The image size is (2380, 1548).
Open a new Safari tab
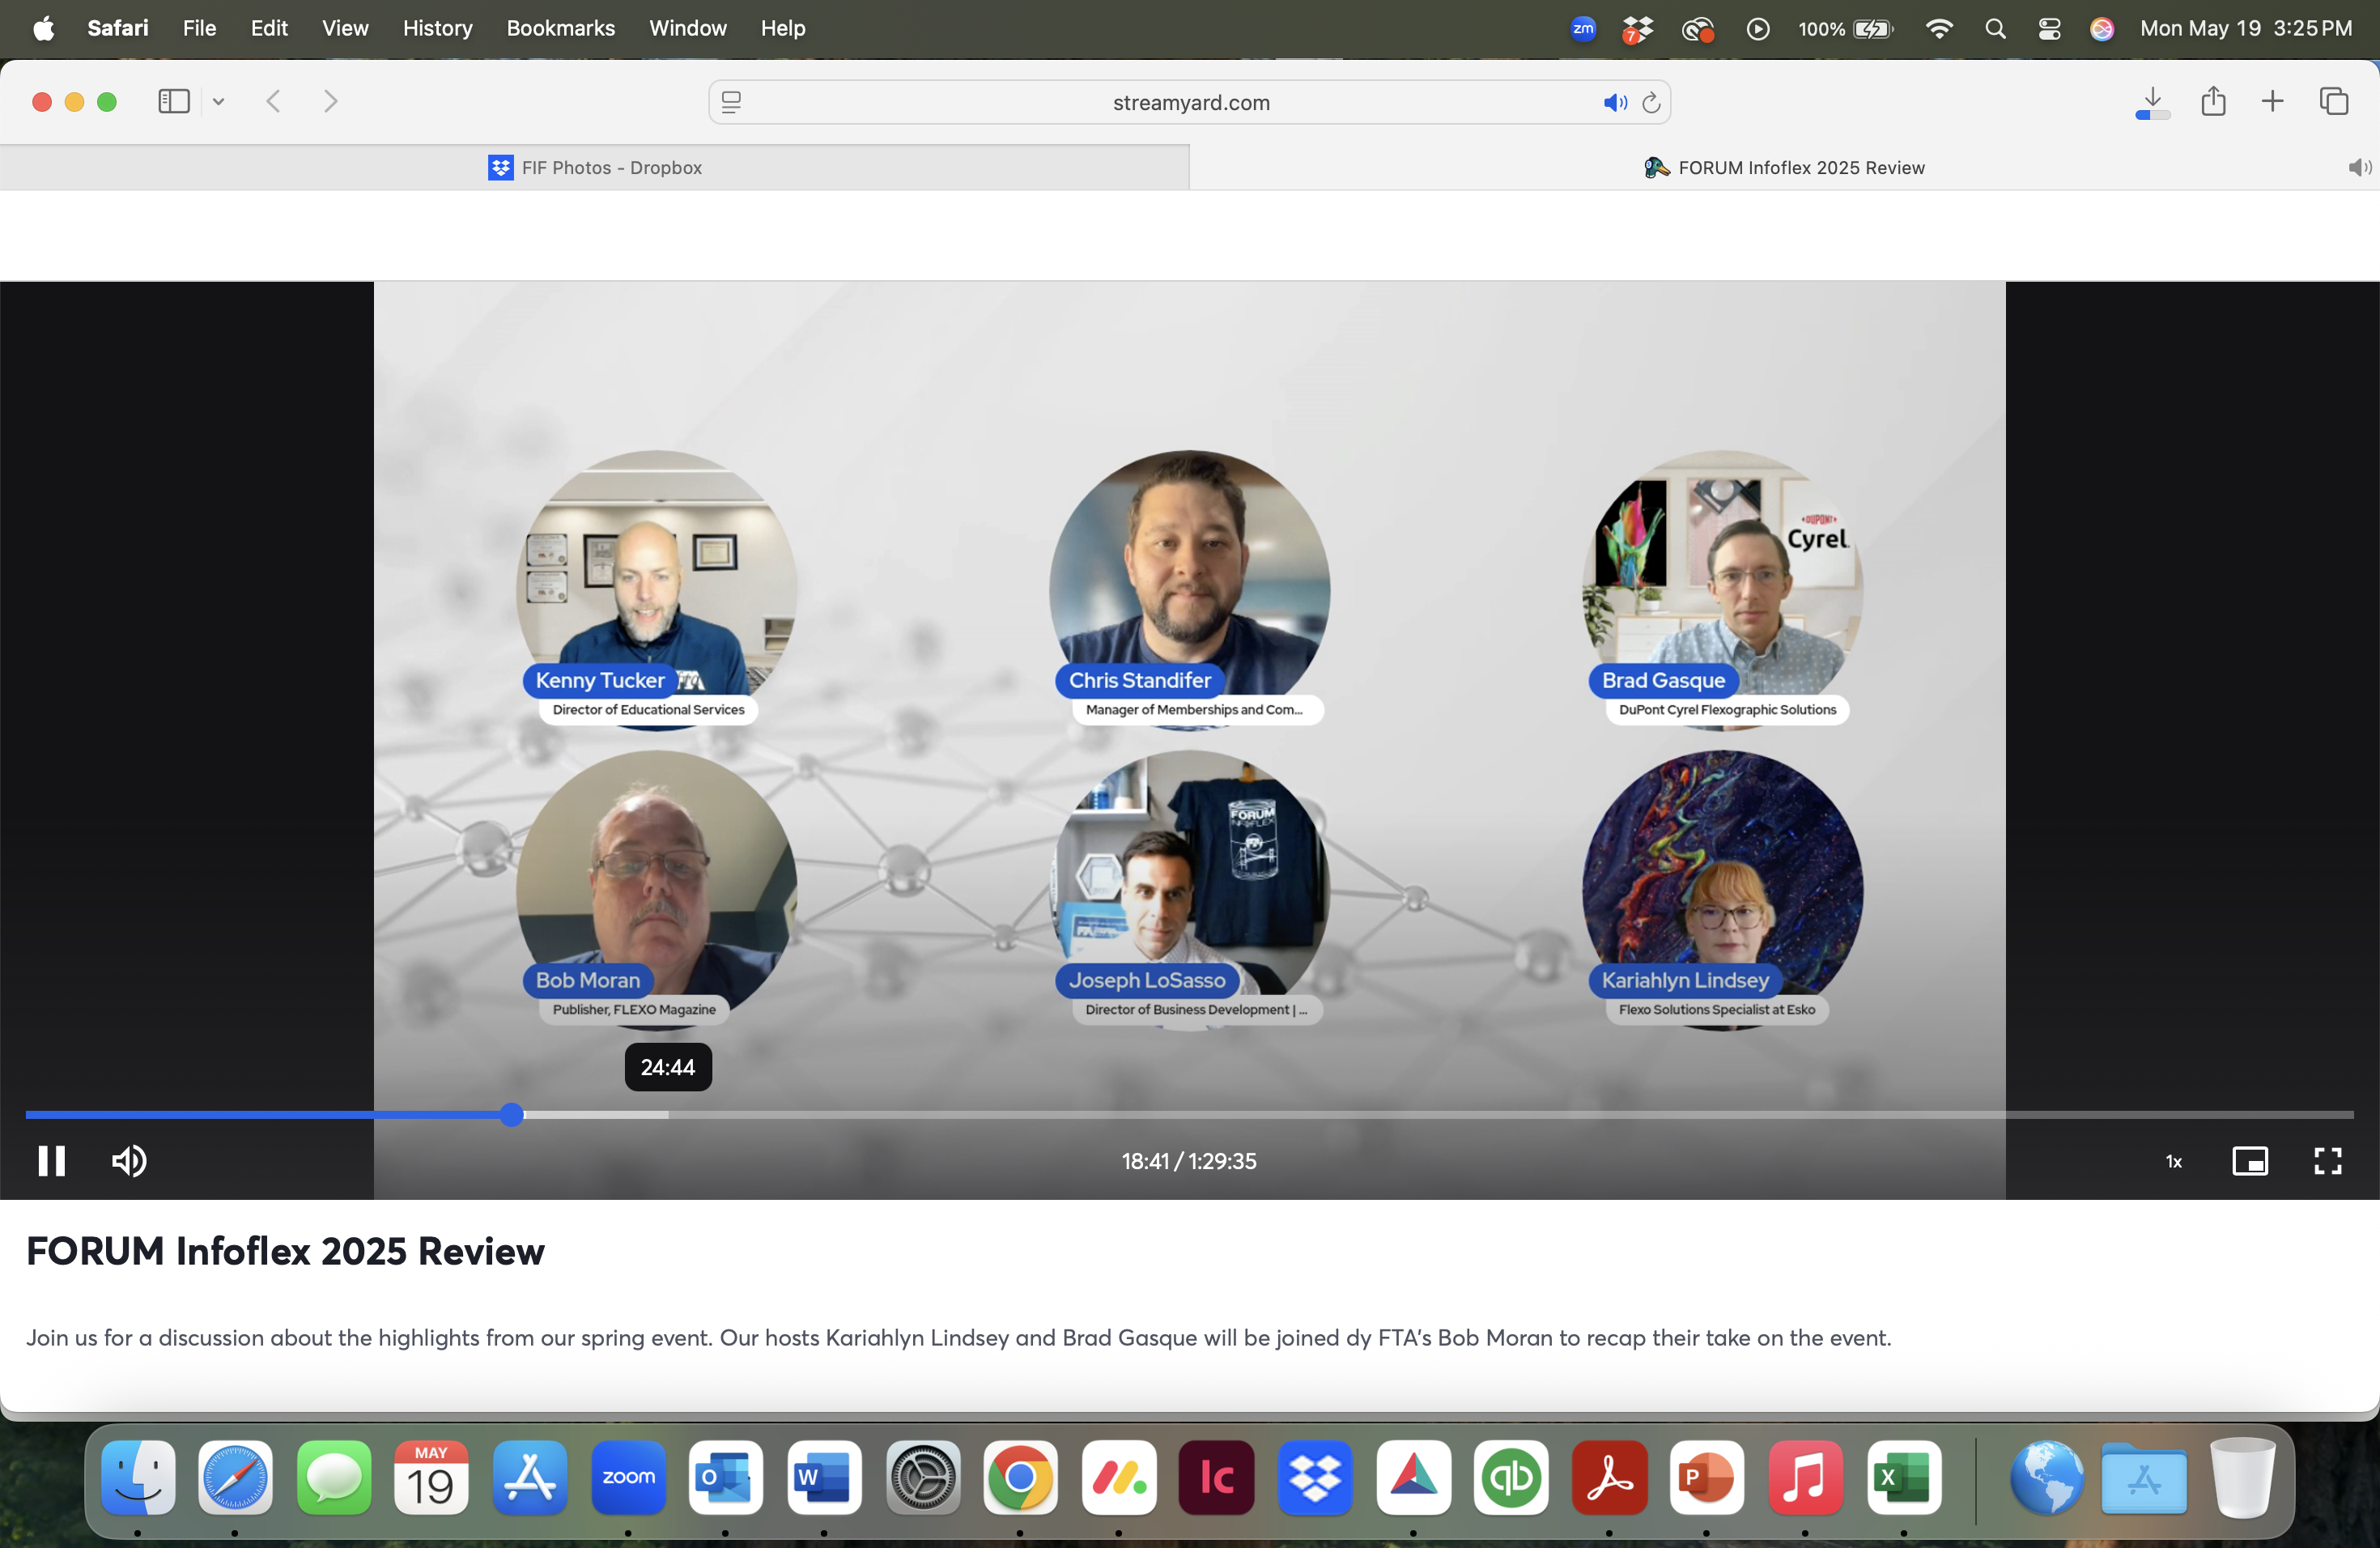(x=2272, y=101)
